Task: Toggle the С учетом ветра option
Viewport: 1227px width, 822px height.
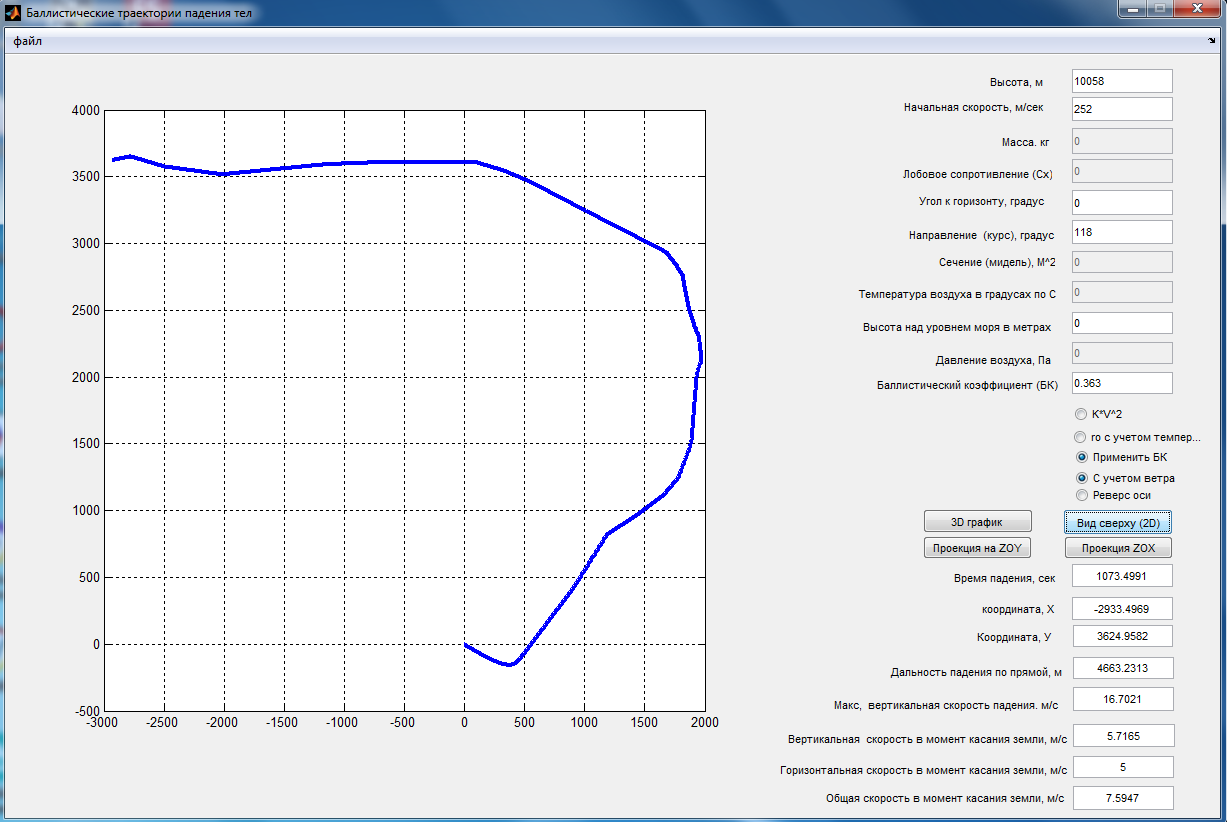Action: tap(1080, 478)
